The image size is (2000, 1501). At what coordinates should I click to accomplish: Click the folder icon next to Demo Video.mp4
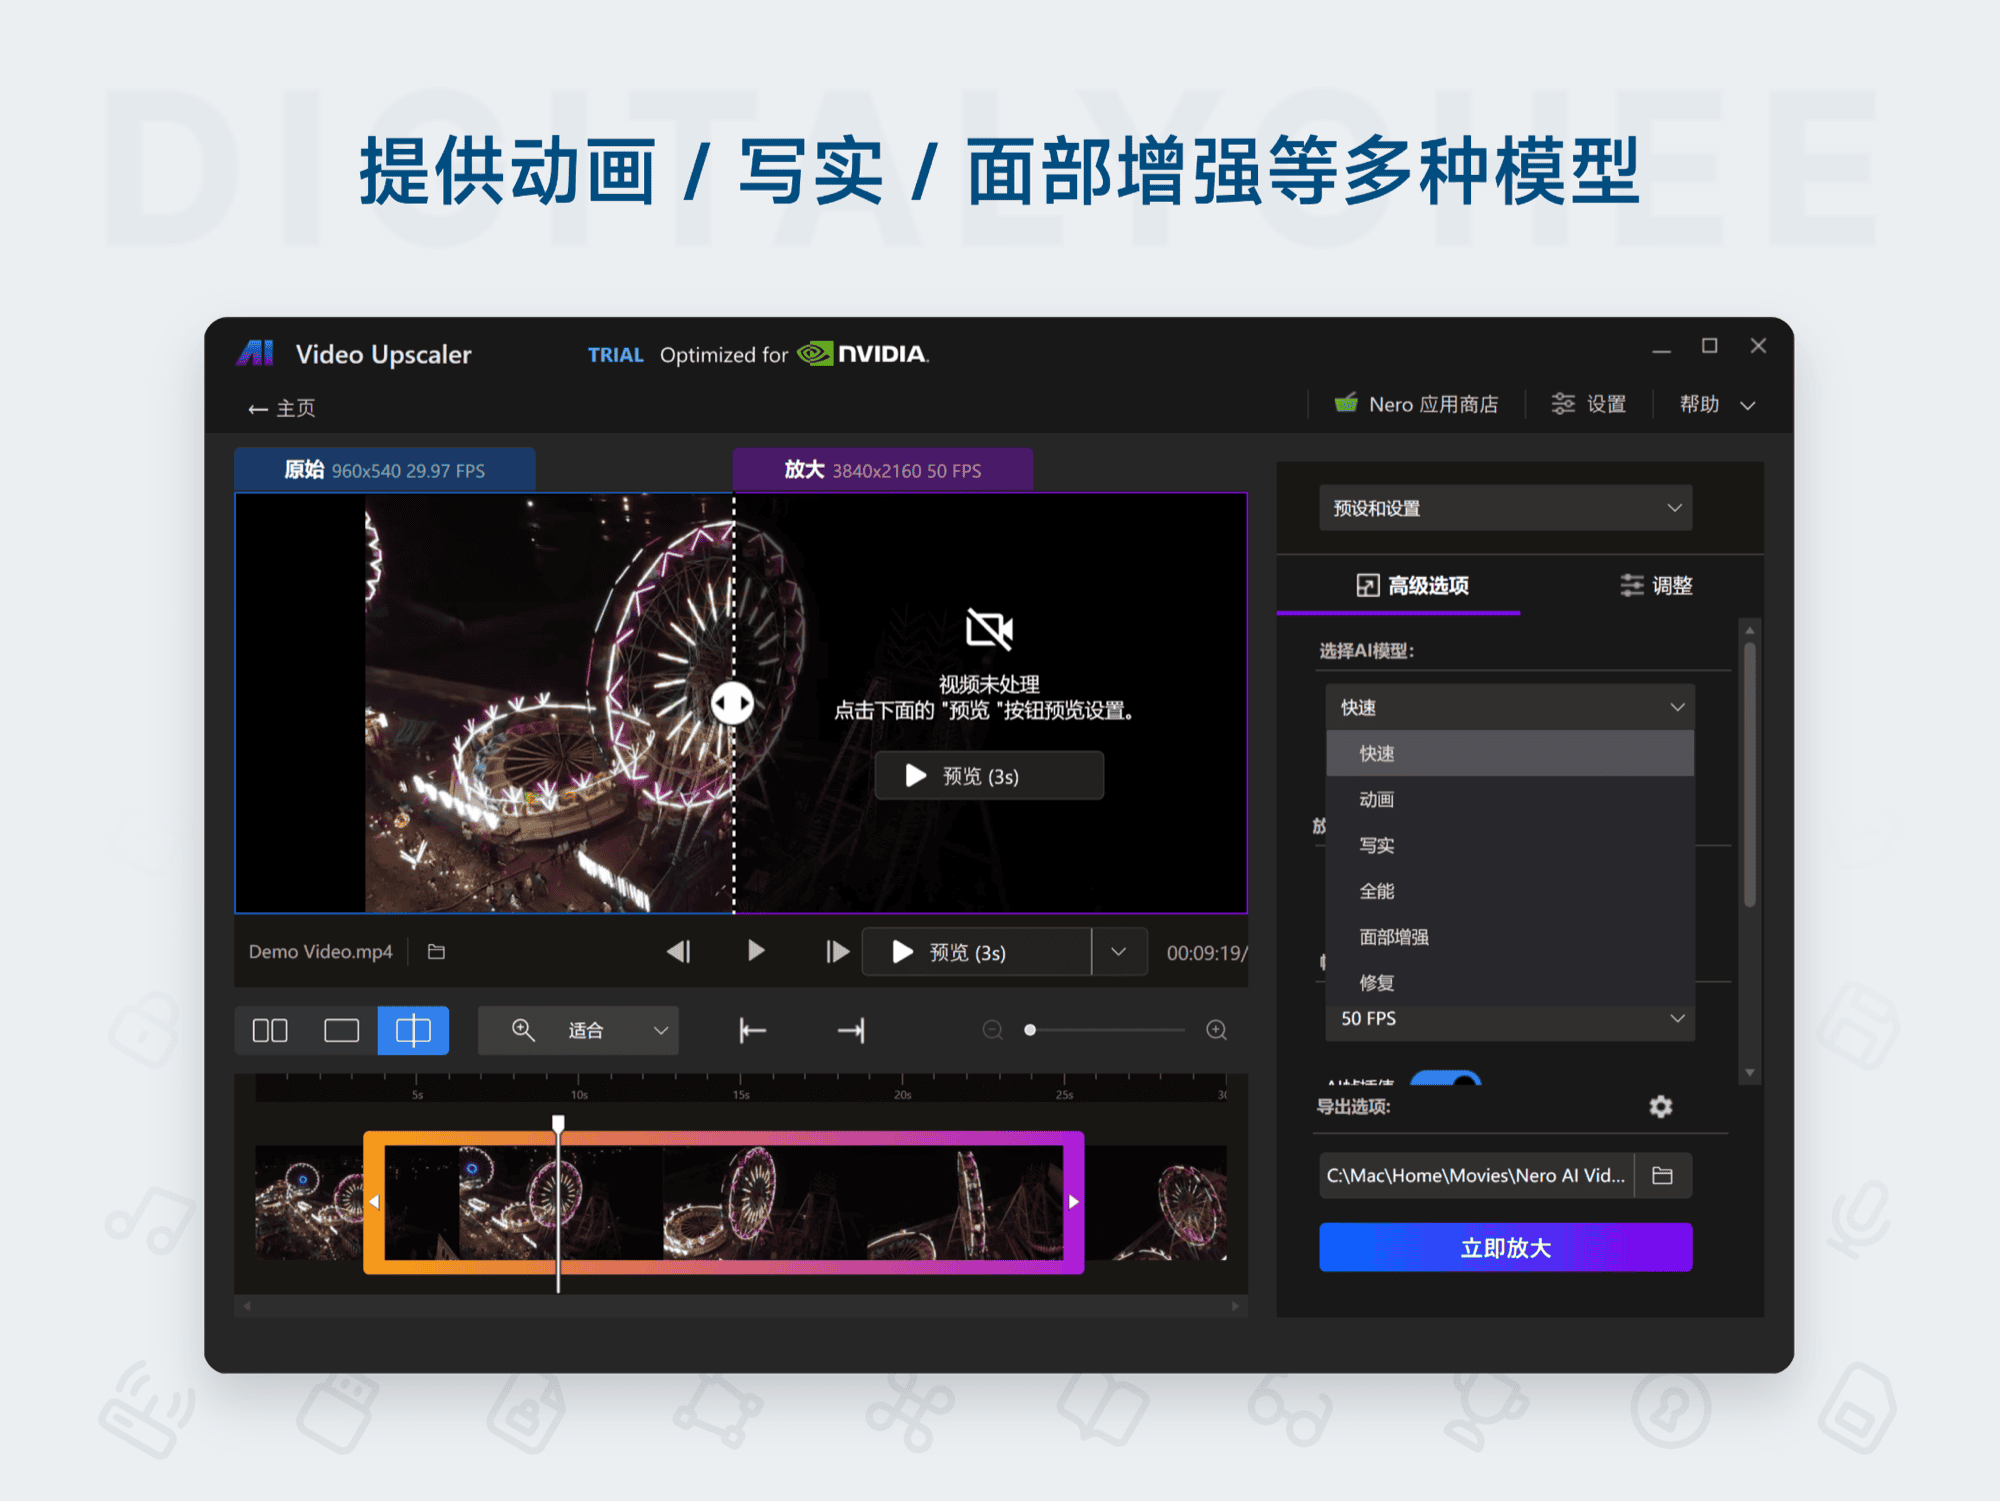435,951
